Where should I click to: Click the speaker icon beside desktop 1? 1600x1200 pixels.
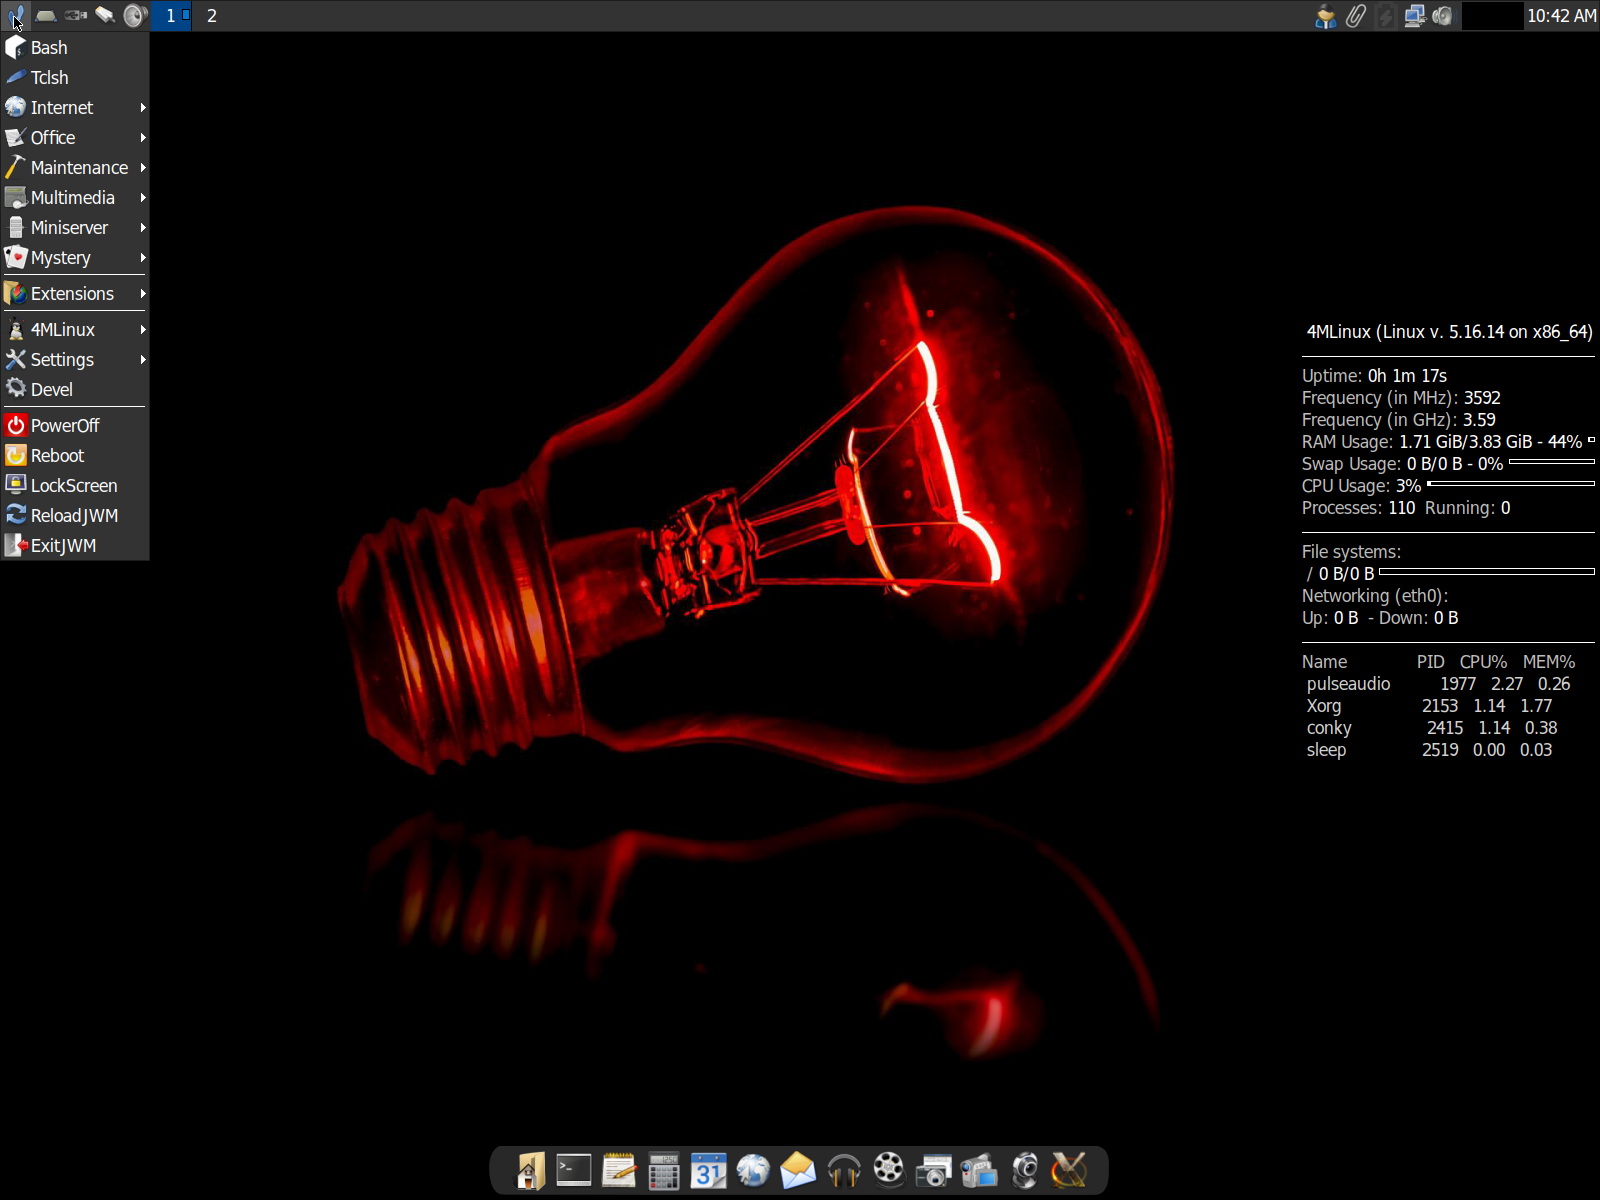[x=135, y=16]
